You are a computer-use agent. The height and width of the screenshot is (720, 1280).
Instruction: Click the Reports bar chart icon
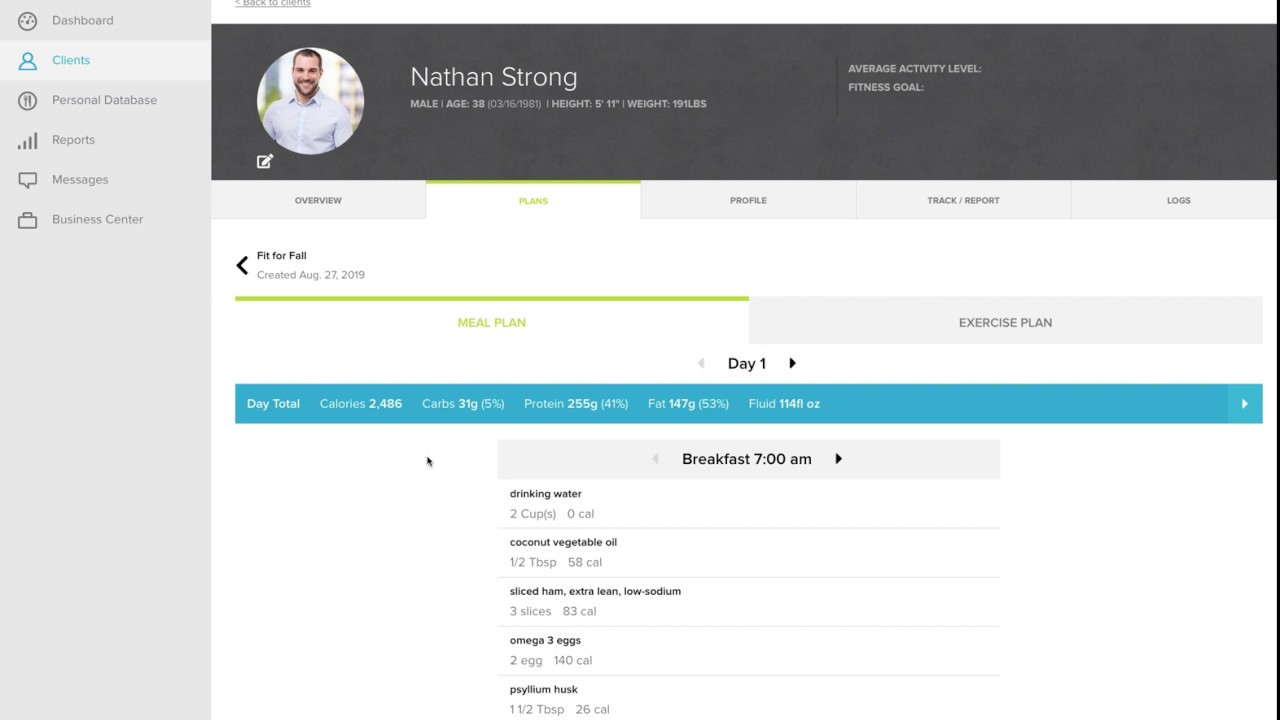click(x=28, y=141)
